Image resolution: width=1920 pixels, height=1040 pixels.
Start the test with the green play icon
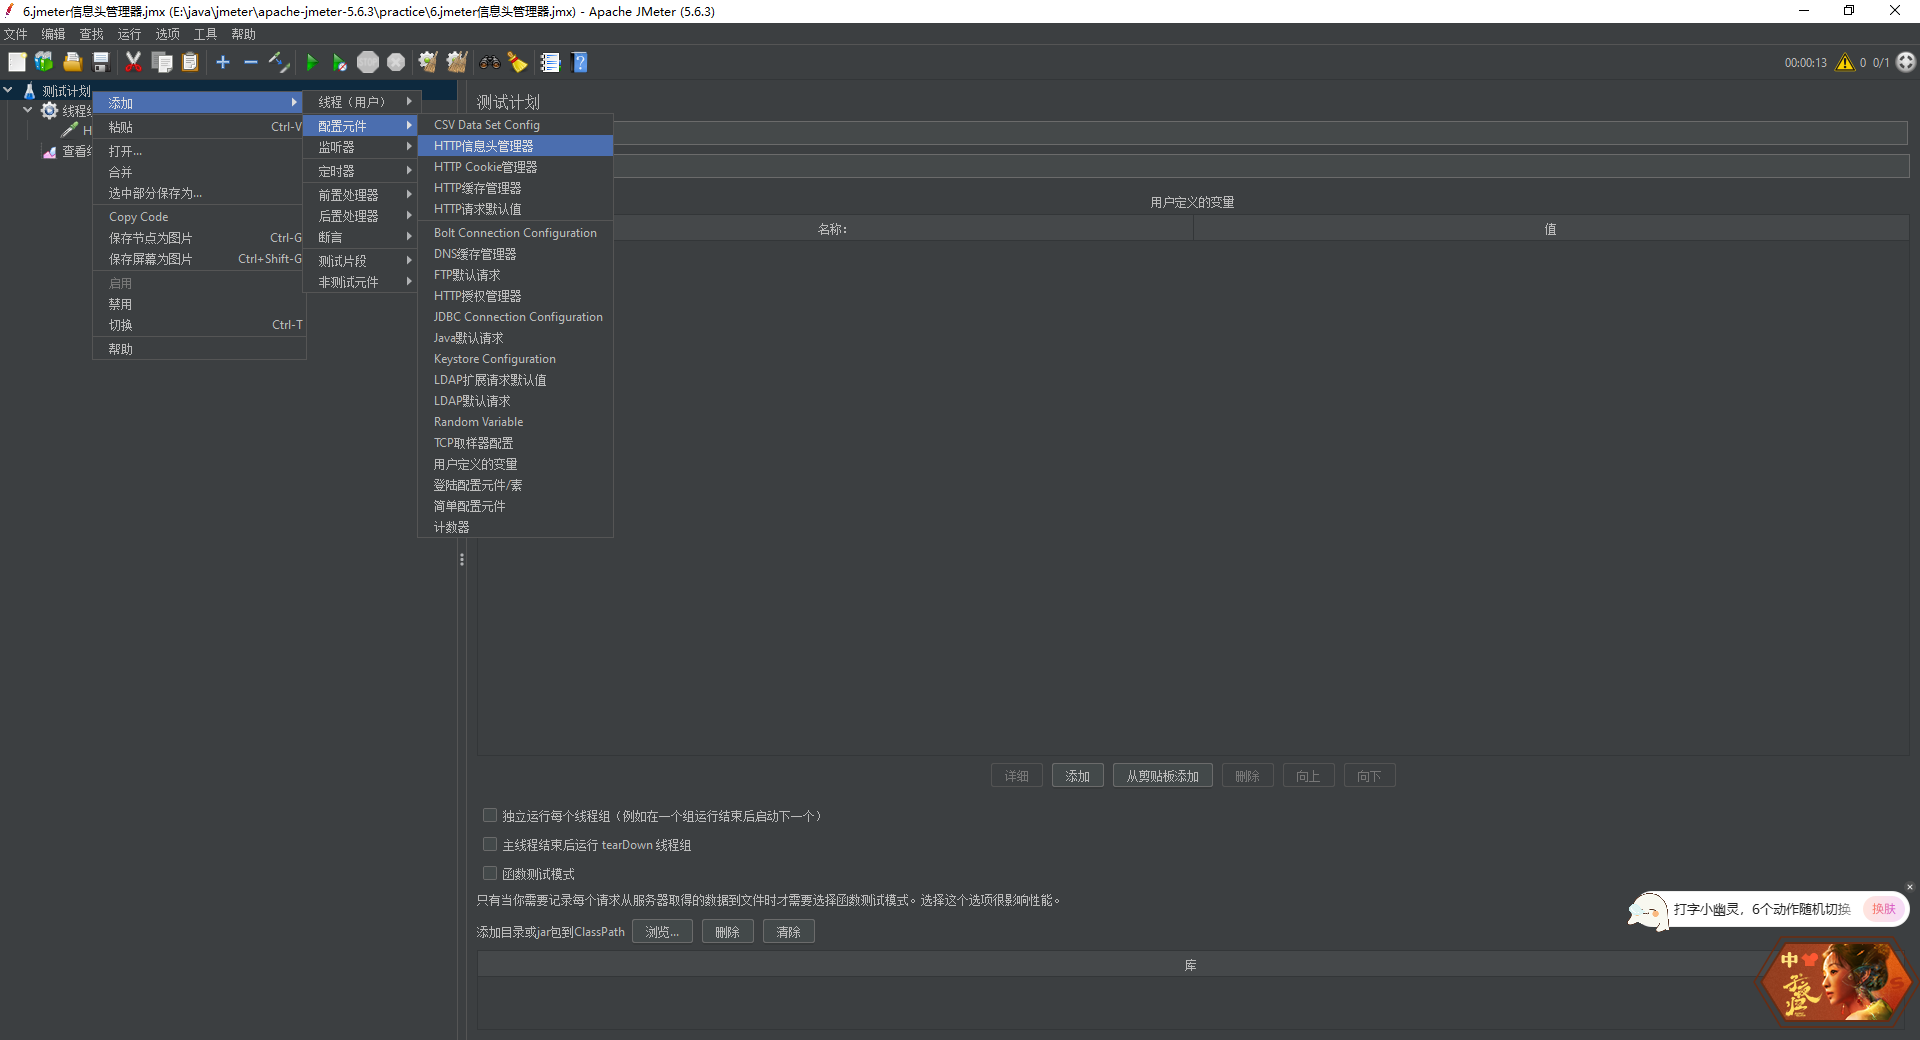(x=311, y=62)
